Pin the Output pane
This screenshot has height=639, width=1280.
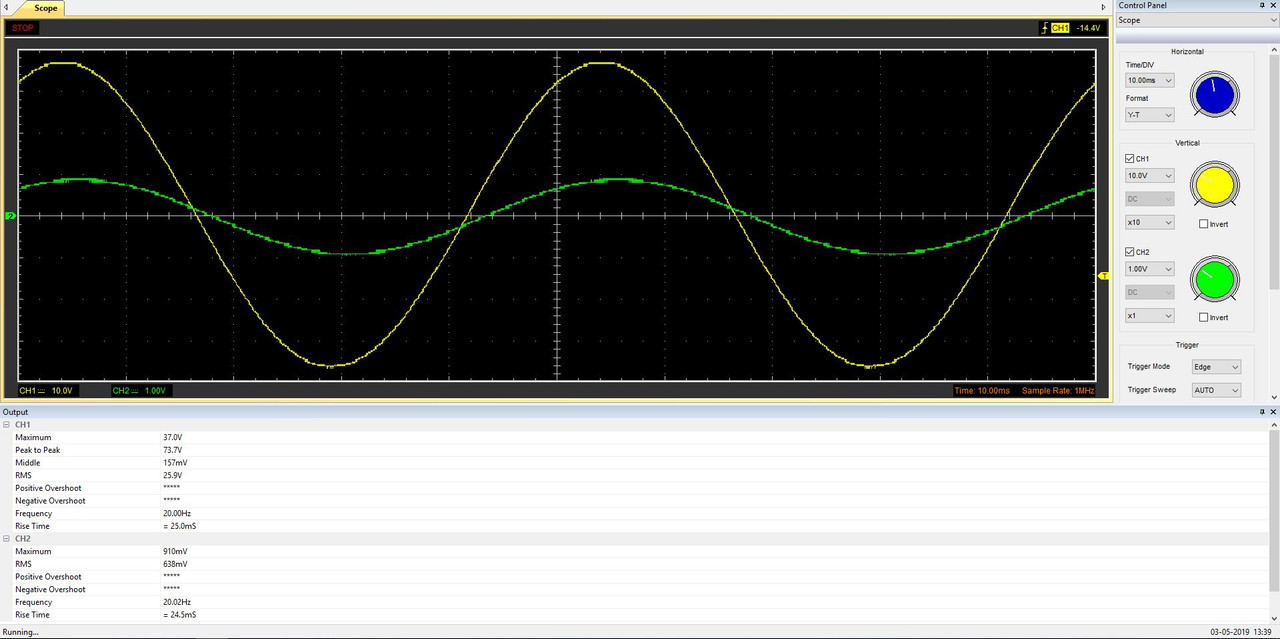coord(1261,412)
